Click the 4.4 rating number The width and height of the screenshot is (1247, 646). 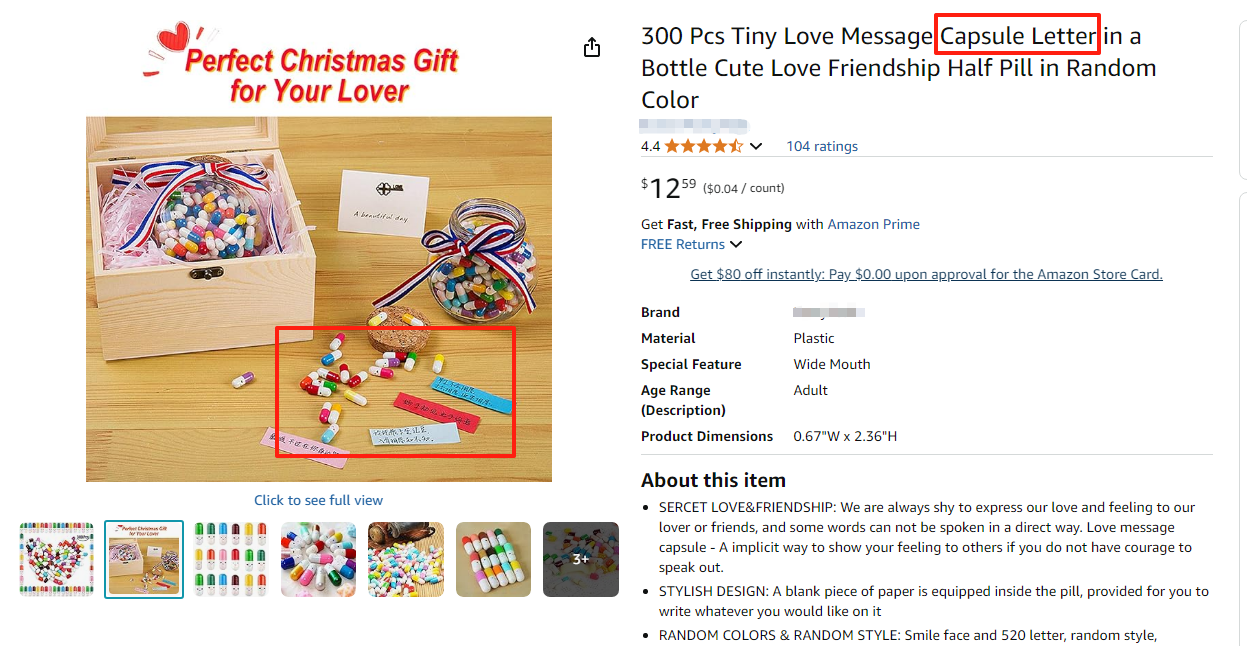(x=650, y=146)
